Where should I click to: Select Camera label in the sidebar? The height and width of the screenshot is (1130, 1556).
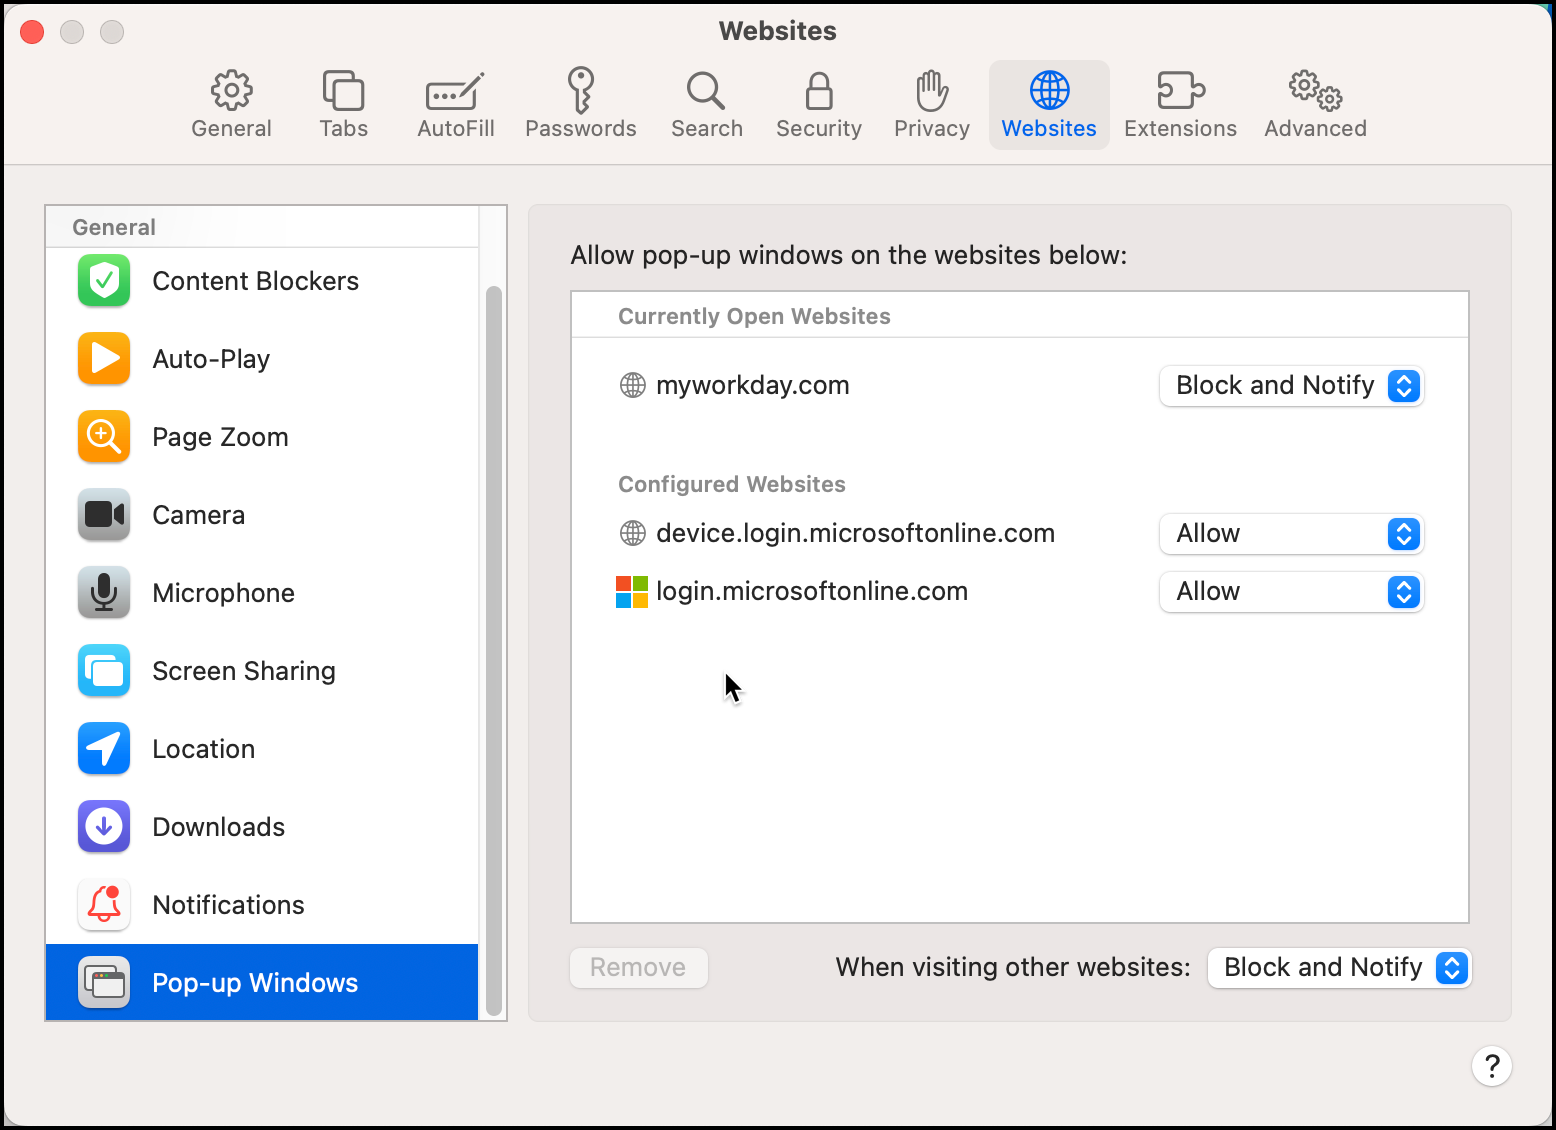pyautogui.click(x=198, y=515)
